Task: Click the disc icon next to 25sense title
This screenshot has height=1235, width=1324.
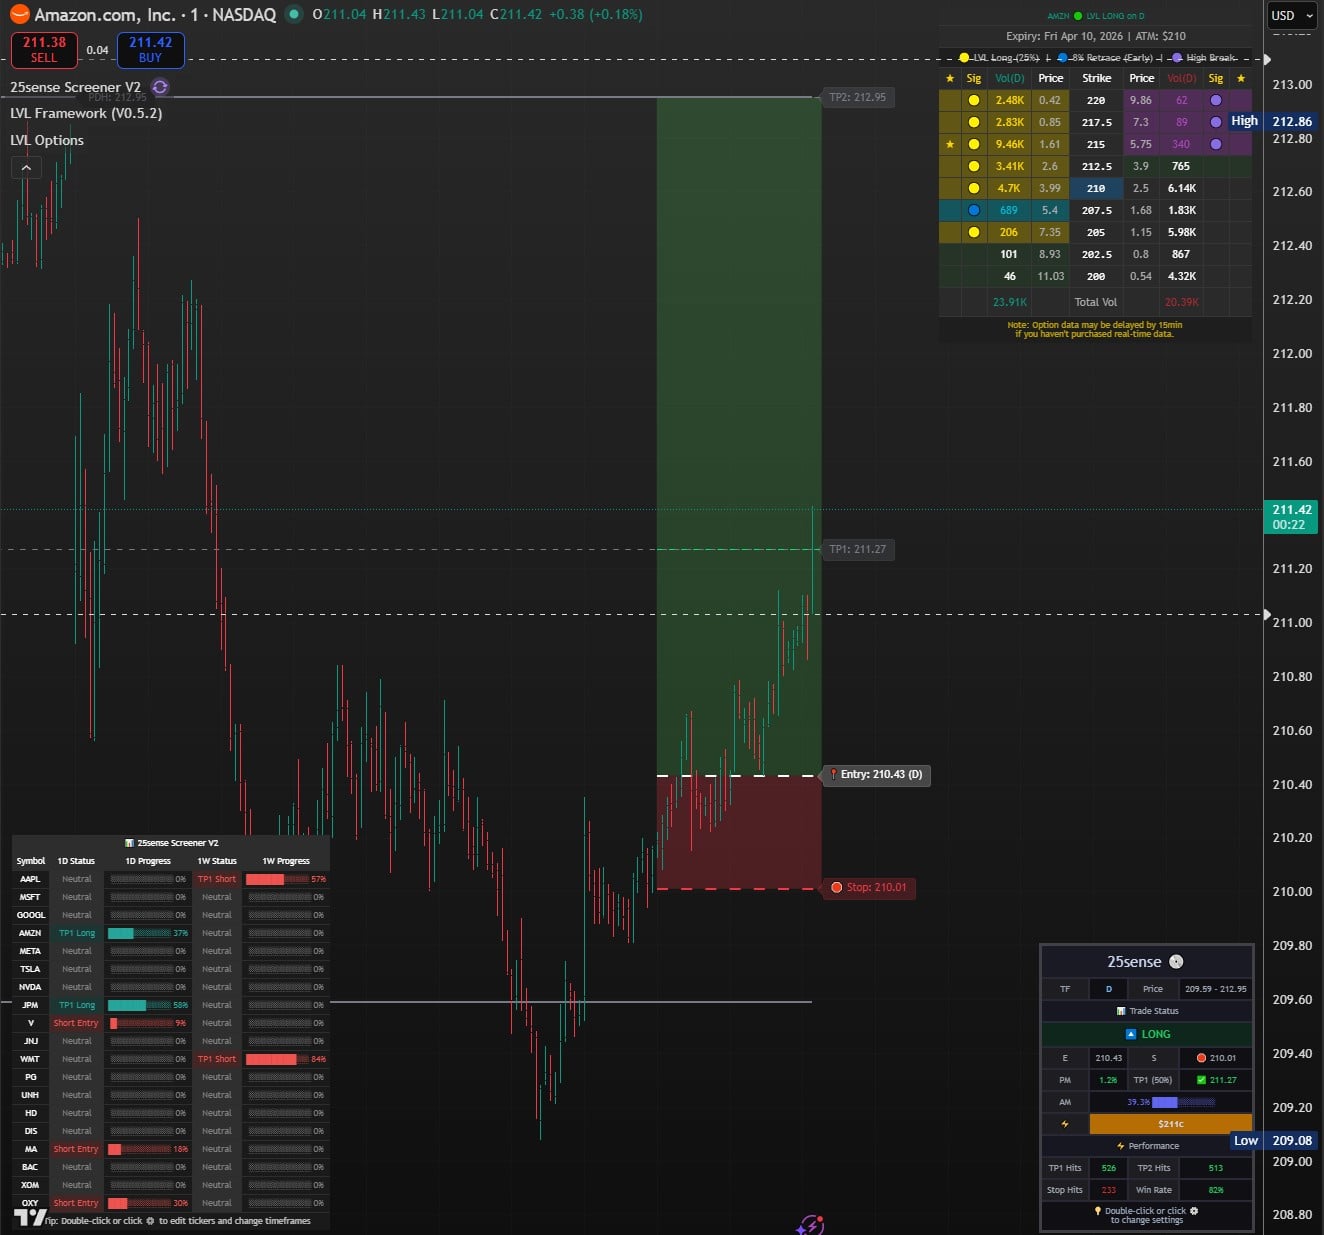Action: point(1176,961)
